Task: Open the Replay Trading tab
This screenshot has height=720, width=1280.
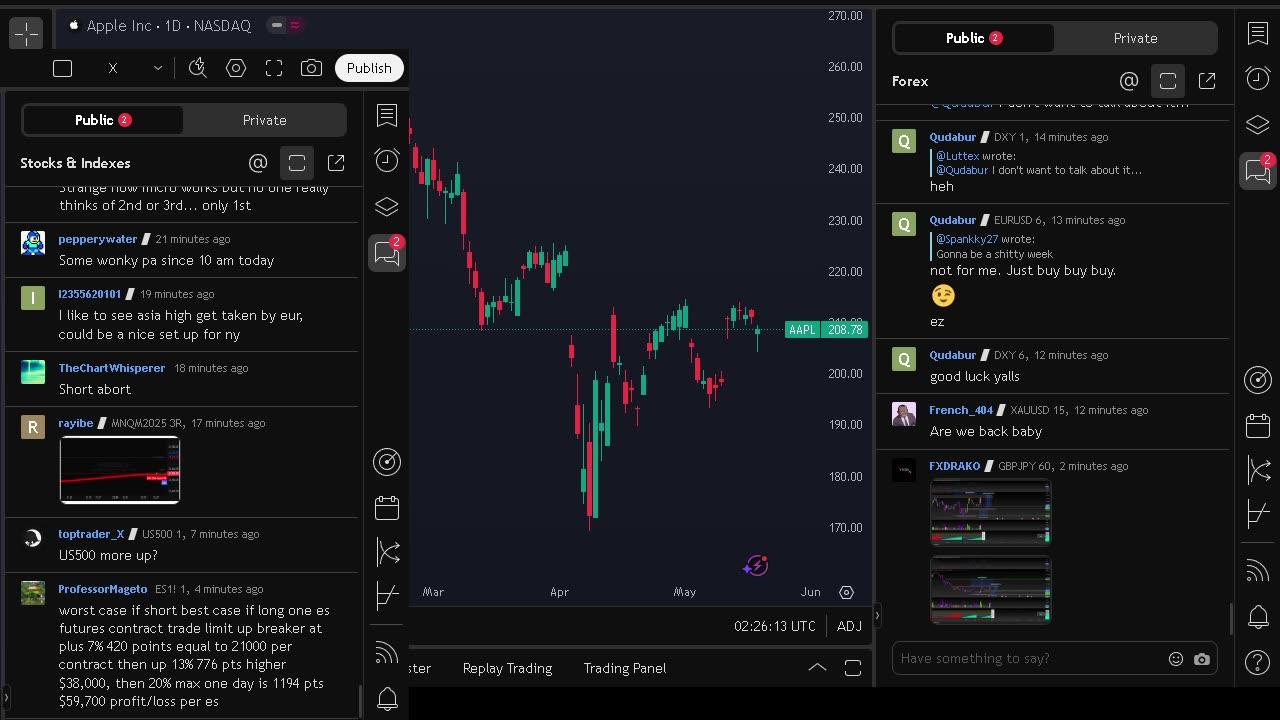Action: (507, 668)
